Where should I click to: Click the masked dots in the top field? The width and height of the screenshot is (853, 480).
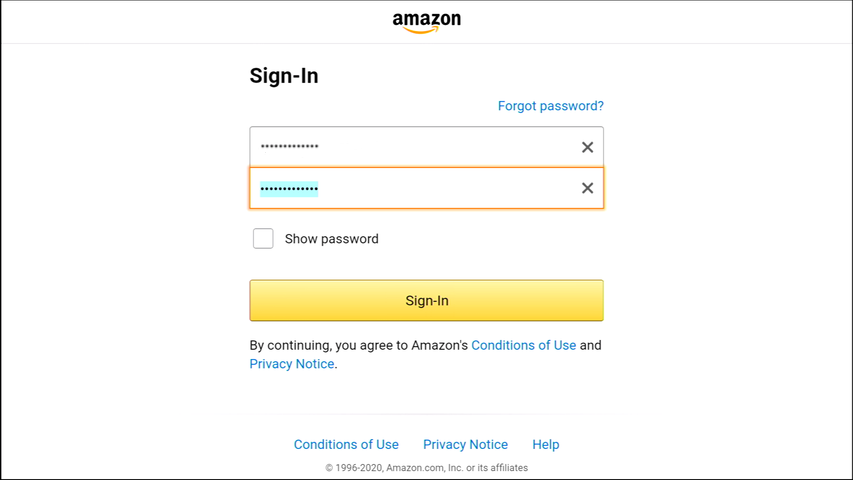(289, 146)
